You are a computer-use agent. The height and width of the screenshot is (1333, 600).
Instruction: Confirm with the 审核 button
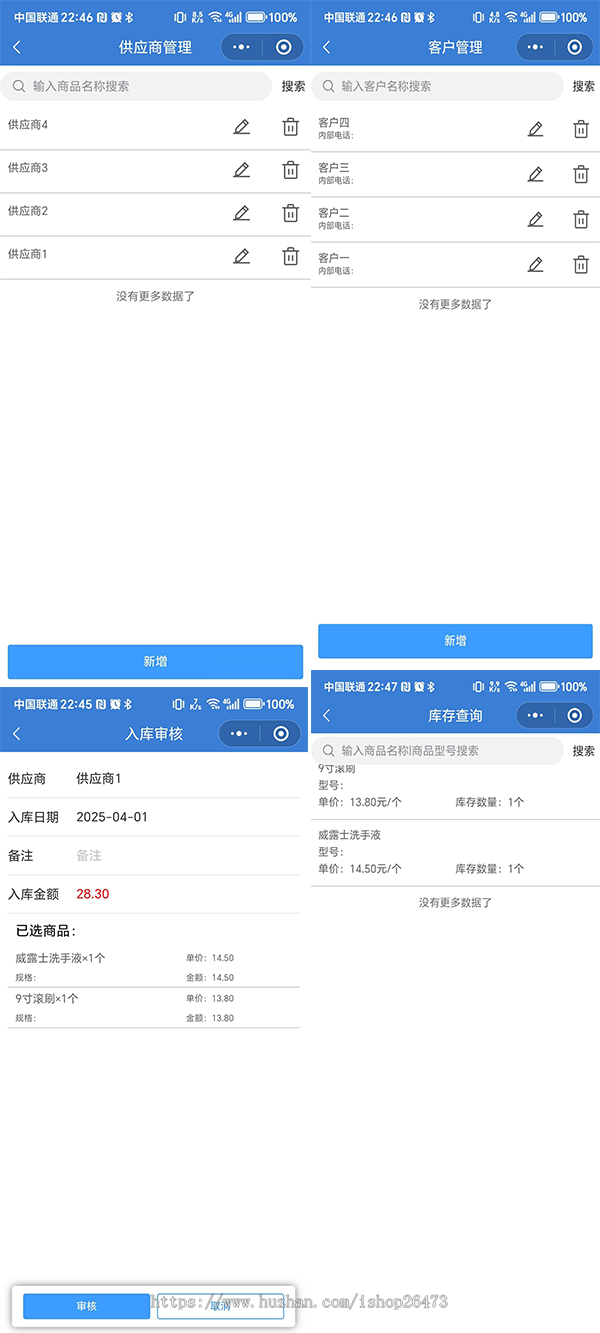tap(86, 1306)
